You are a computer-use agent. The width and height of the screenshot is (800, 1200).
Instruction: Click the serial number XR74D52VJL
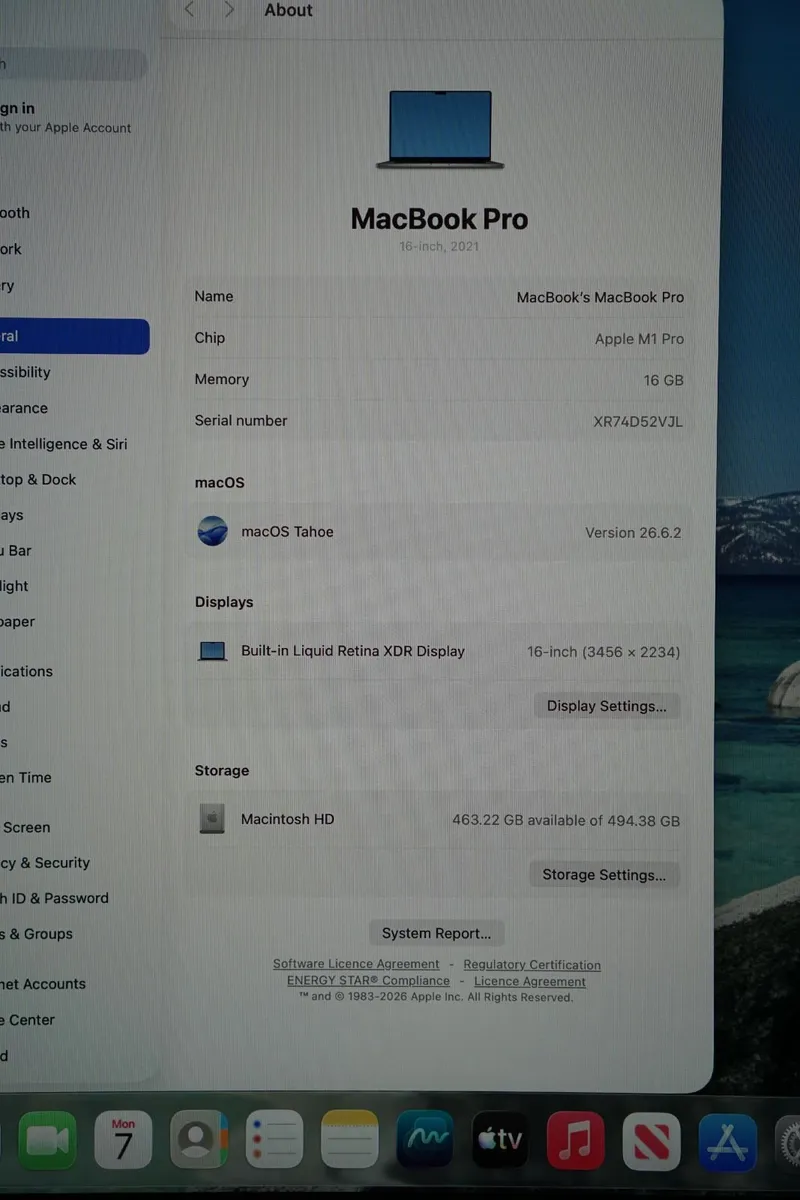638,421
